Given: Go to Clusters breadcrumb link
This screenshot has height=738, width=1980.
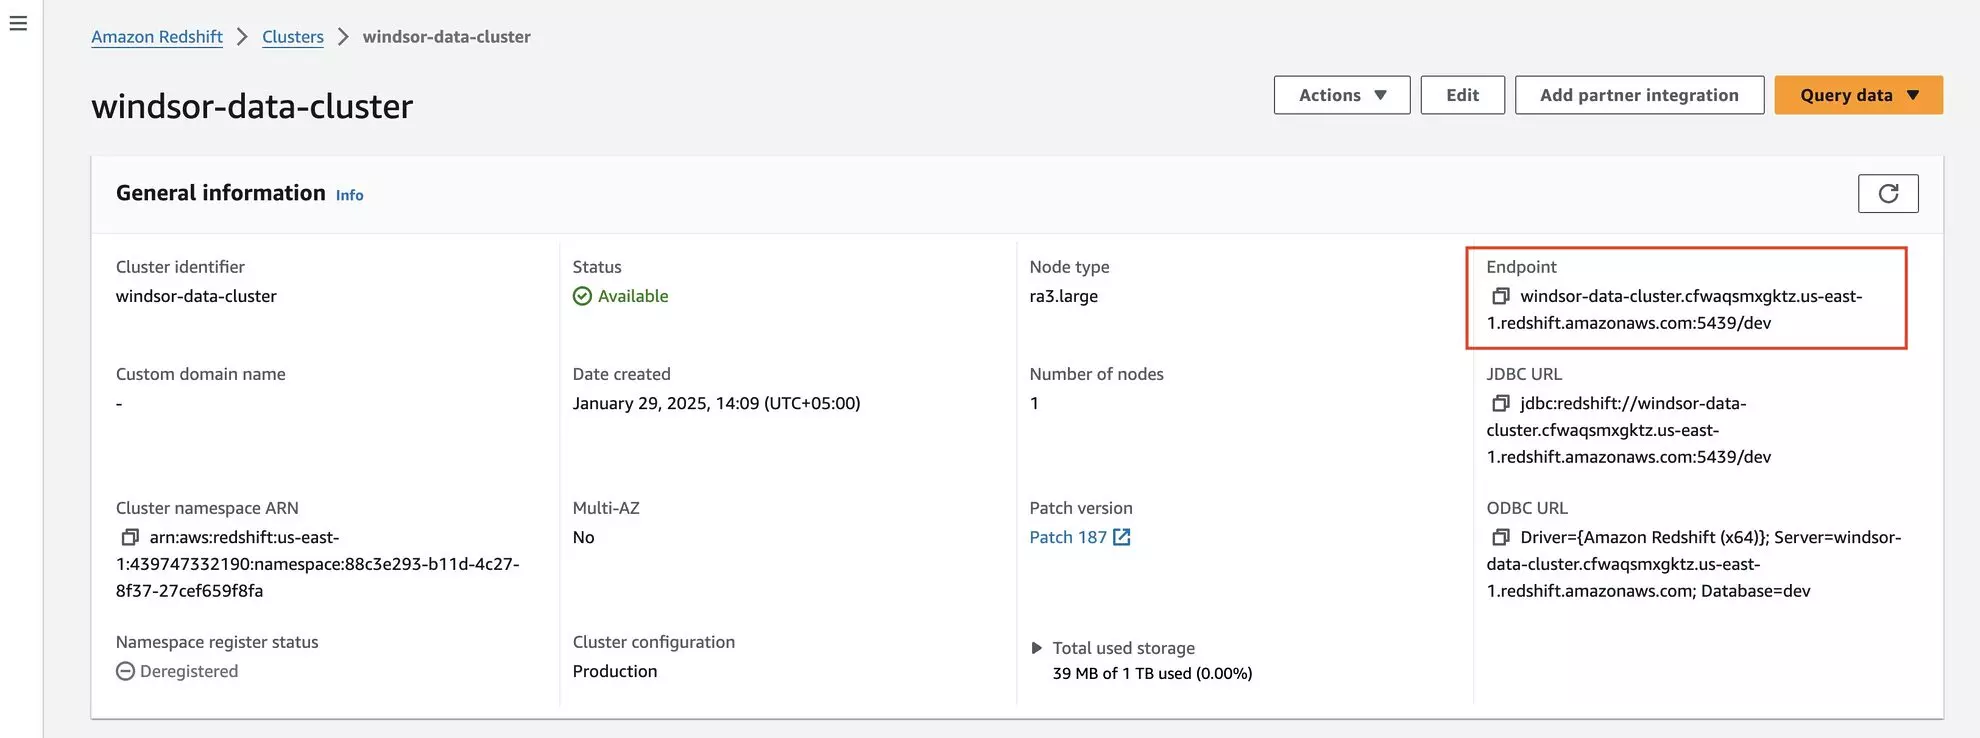Looking at the screenshot, I should [x=293, y=37].
